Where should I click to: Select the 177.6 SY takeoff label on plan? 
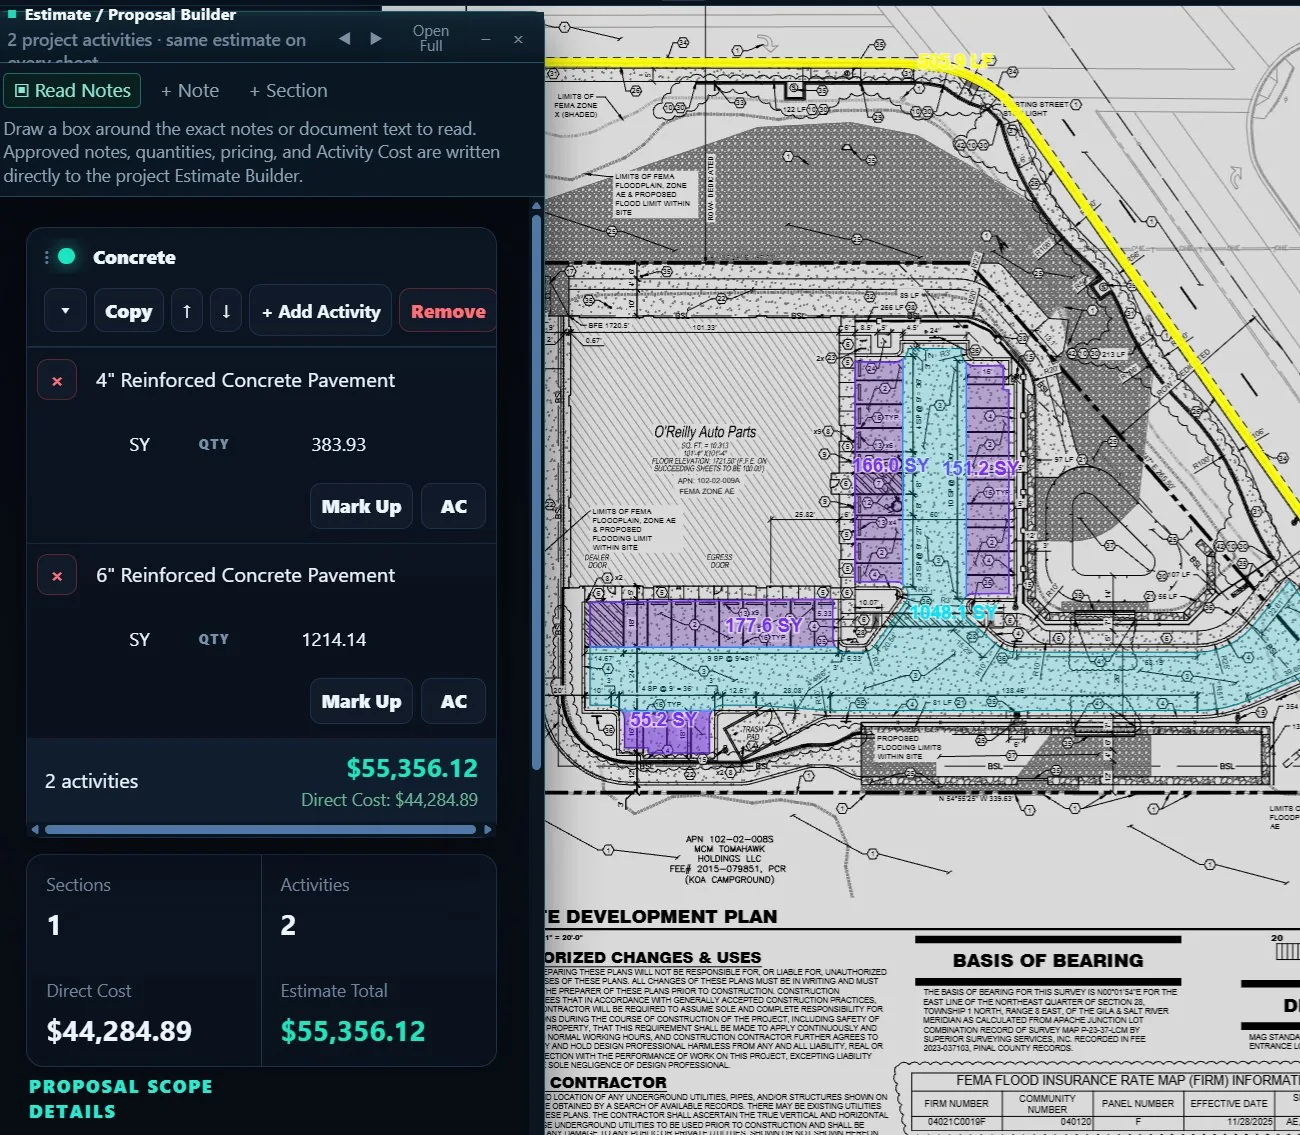coord(764,625)
